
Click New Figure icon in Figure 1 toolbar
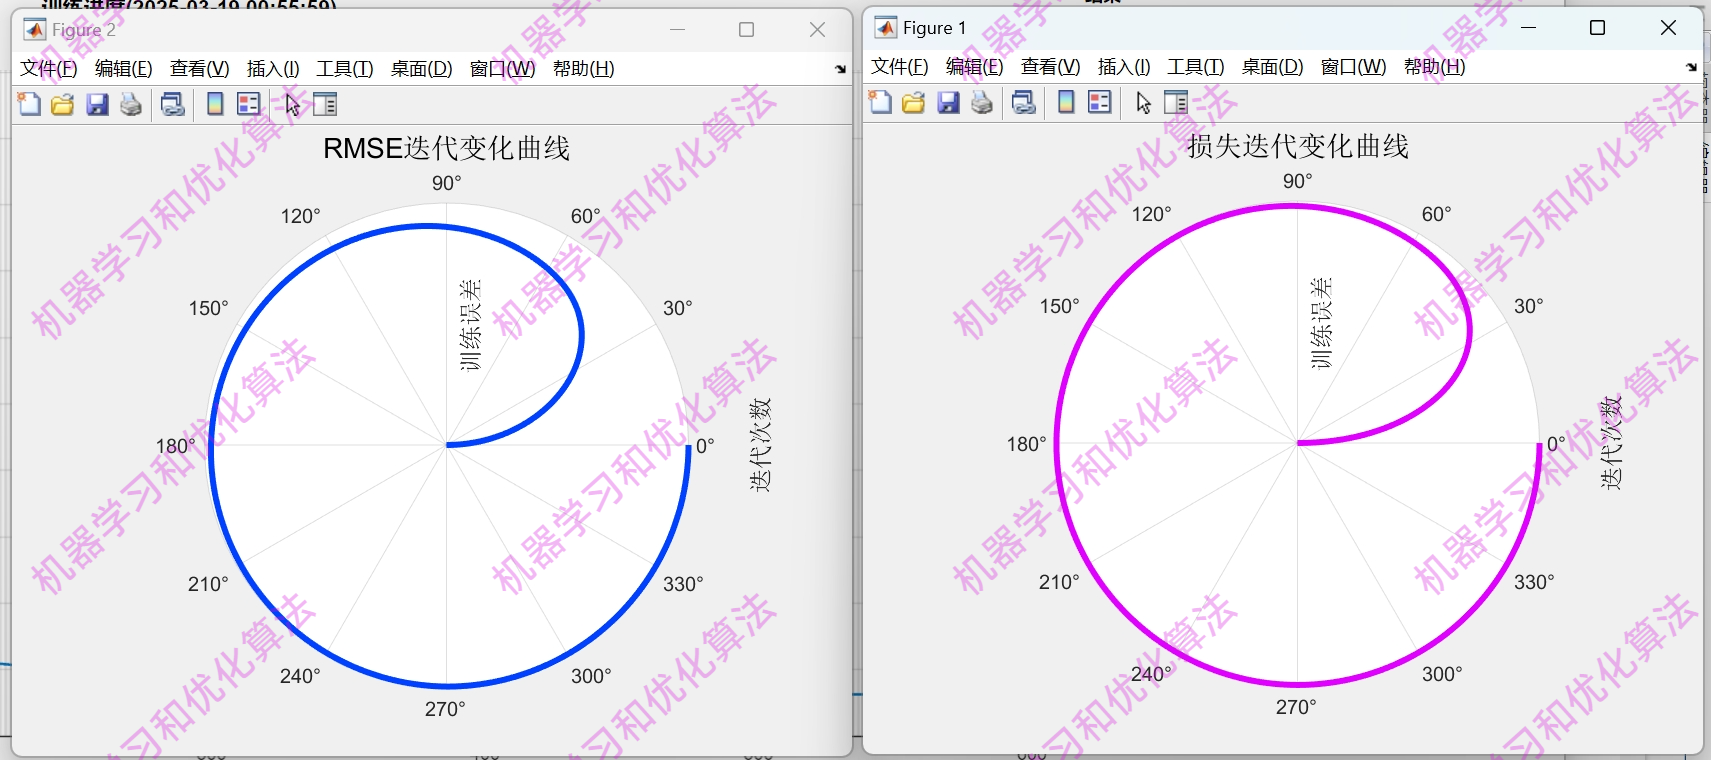[880, 102]
